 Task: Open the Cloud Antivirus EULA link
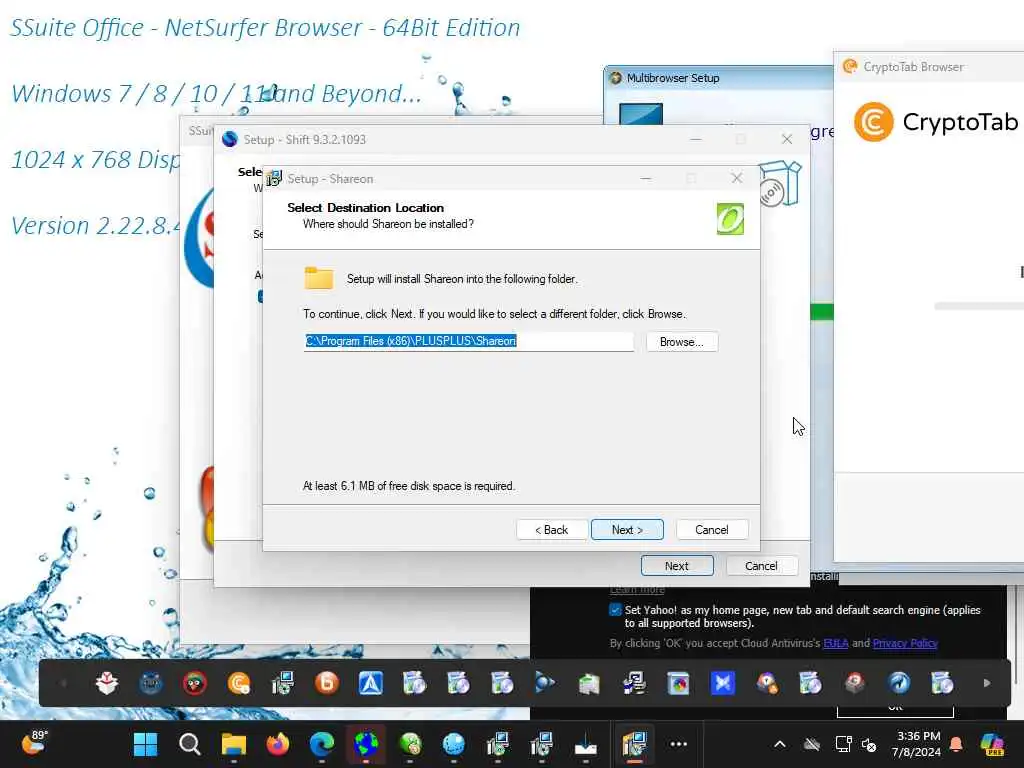click(836, 643)
